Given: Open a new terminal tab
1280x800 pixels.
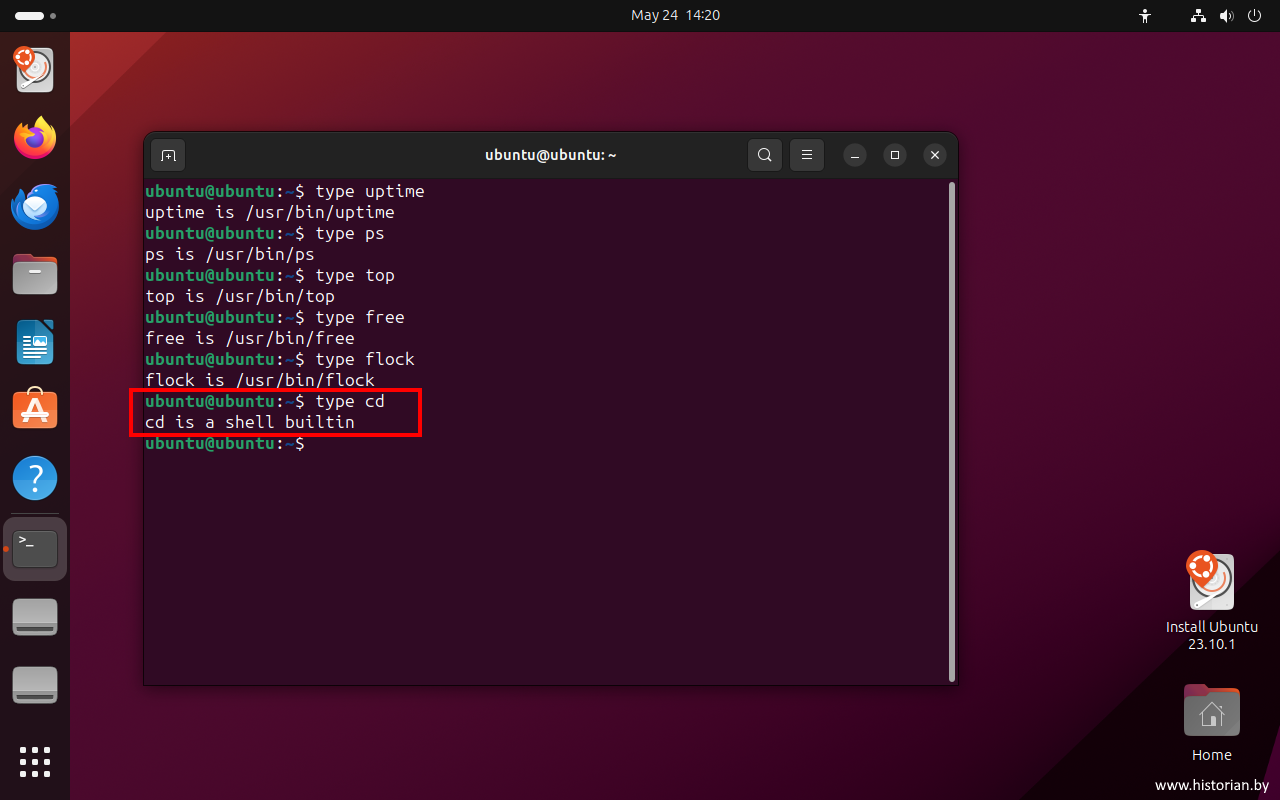Looking at the screenshot, I should point(168,155).
